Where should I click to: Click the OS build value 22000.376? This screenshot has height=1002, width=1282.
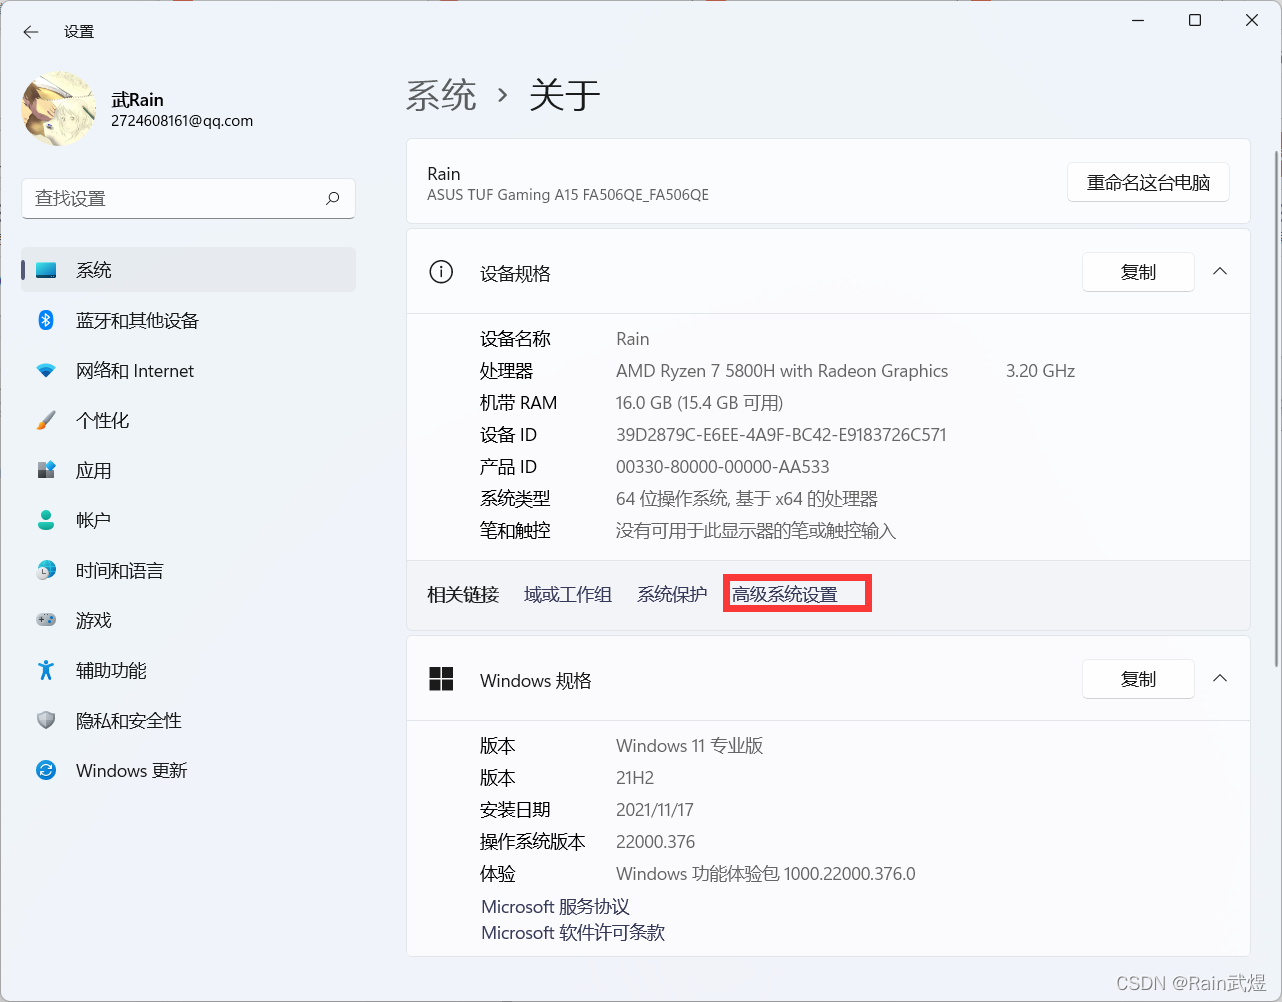coord(655,841)
